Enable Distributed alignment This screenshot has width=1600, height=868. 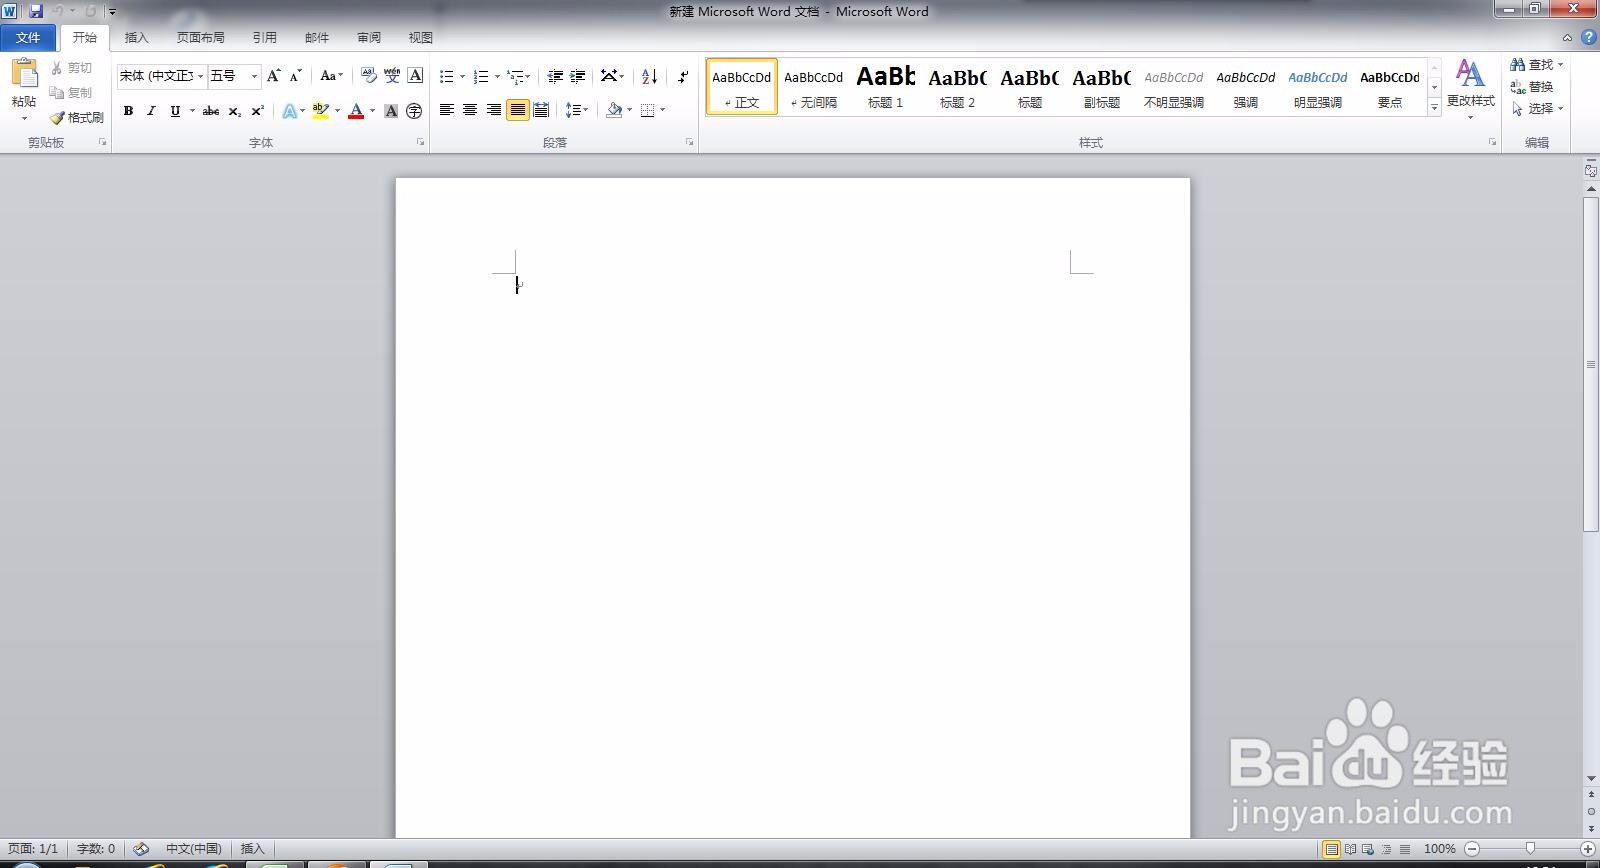541,110
